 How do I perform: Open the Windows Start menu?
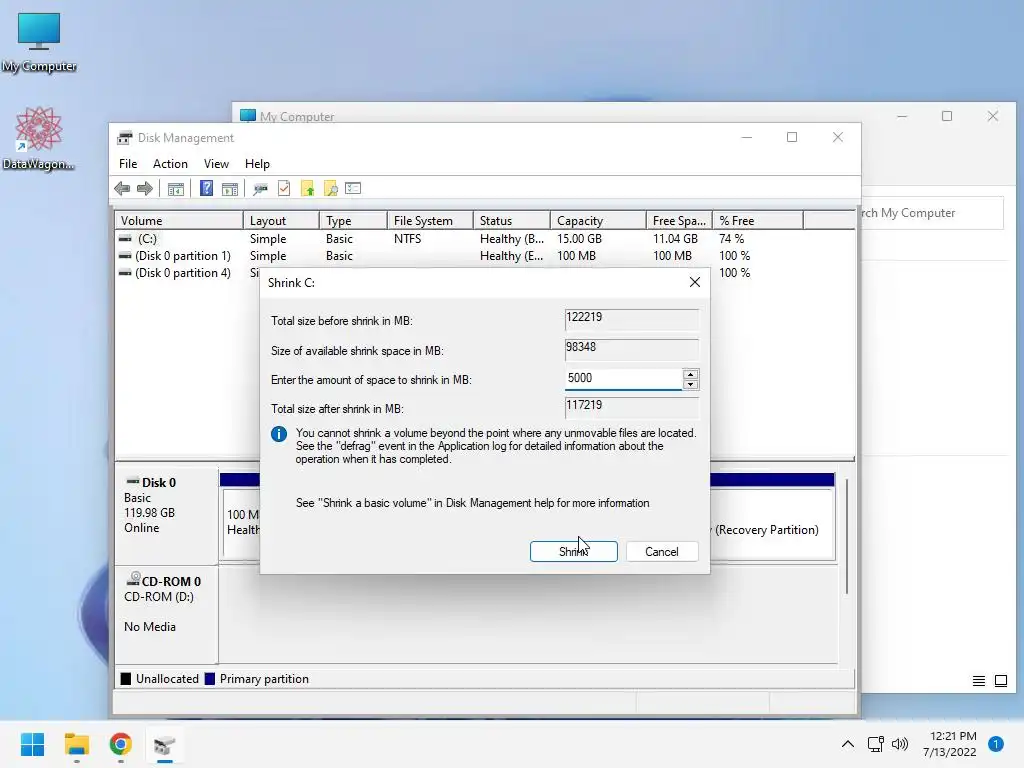(x=33, y=744)
